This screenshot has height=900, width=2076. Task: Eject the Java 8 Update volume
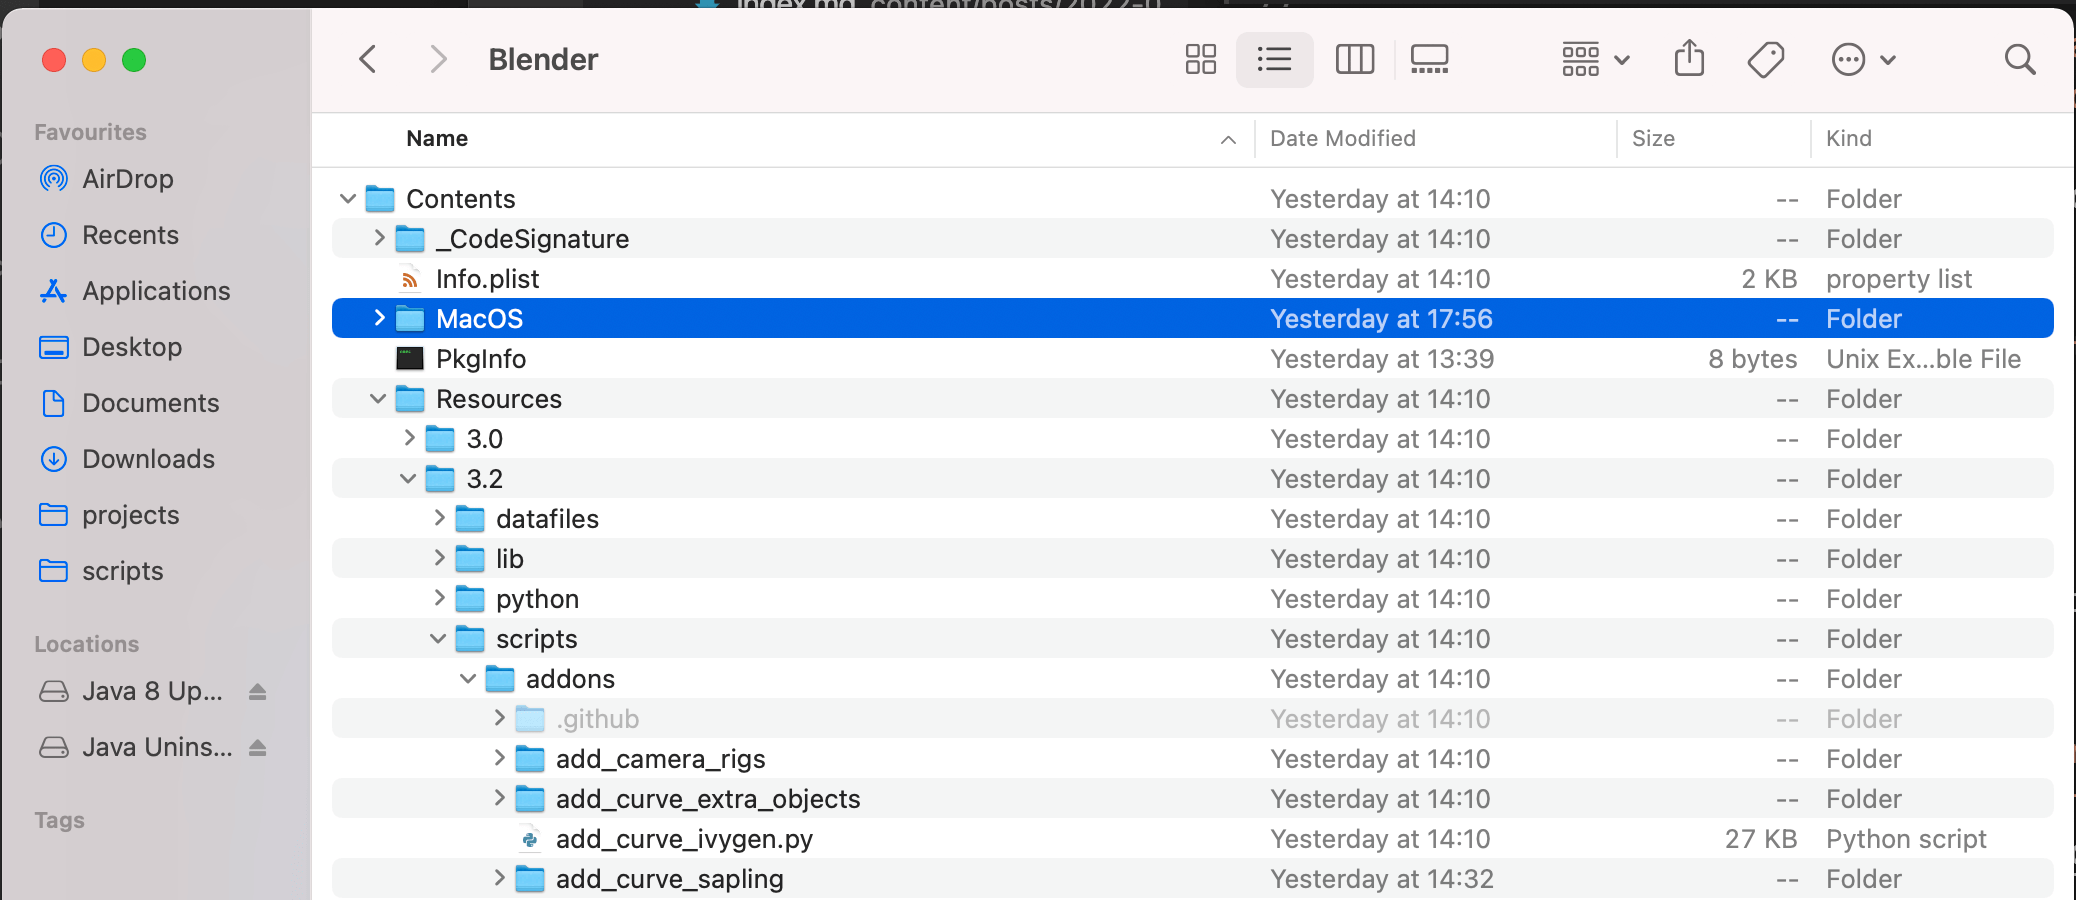click(258, 691)
